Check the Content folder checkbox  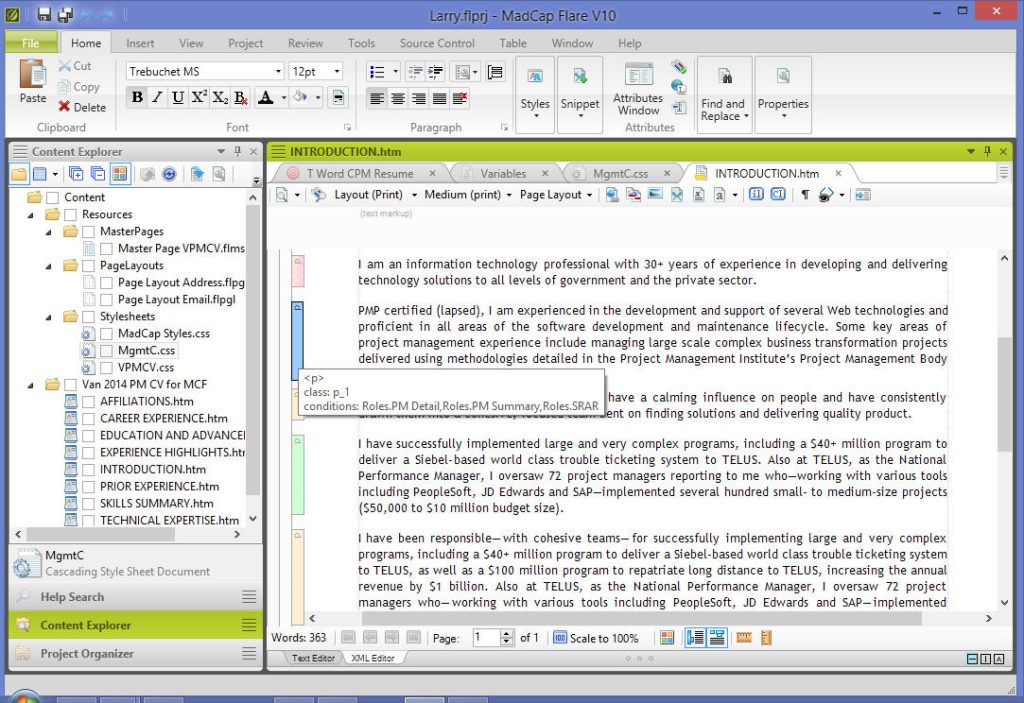[x=53, y=197]
